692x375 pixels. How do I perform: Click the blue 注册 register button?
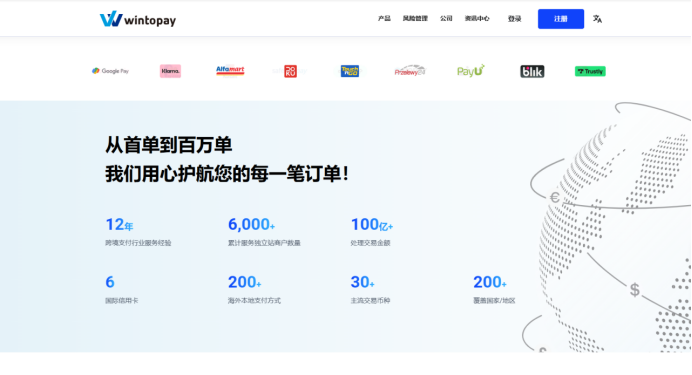561,19
